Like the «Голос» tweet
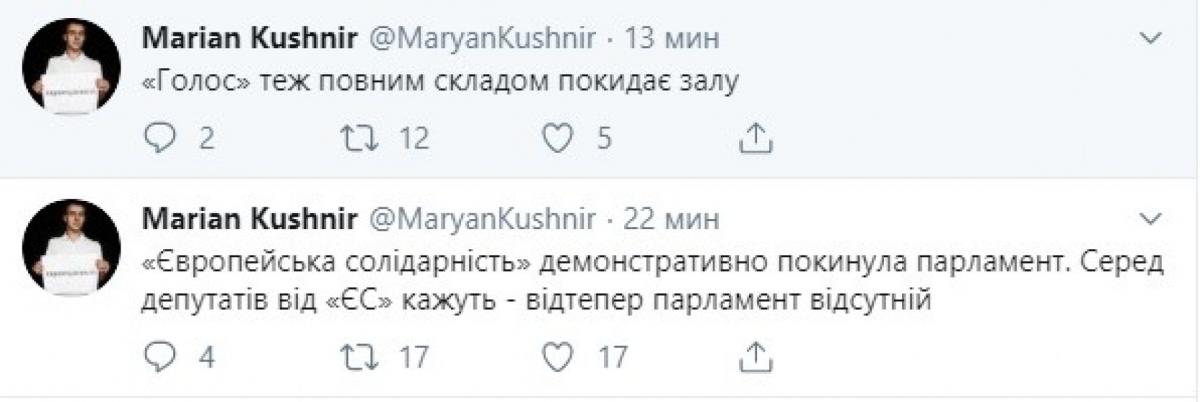This screenshot has width=1200, height=402. click(x=556, y=138)
